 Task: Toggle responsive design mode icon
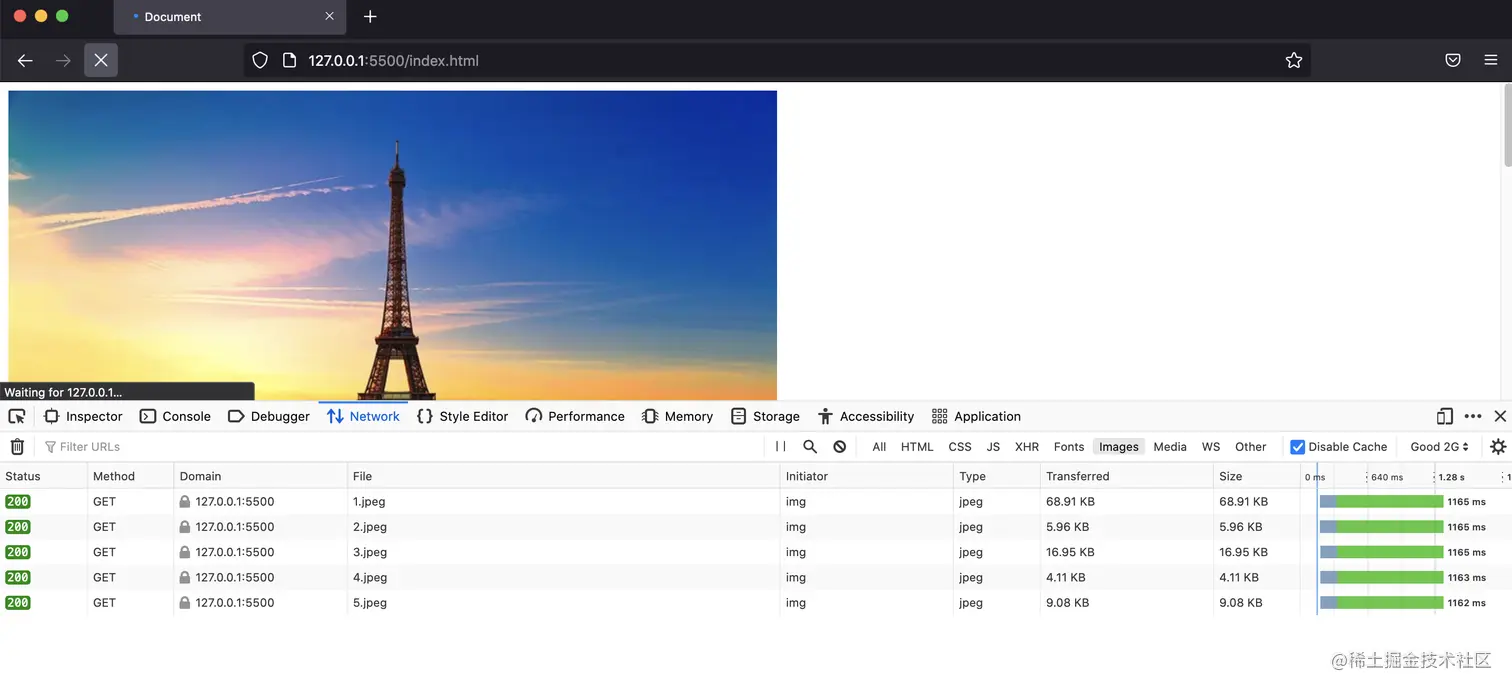[1444, 416]
